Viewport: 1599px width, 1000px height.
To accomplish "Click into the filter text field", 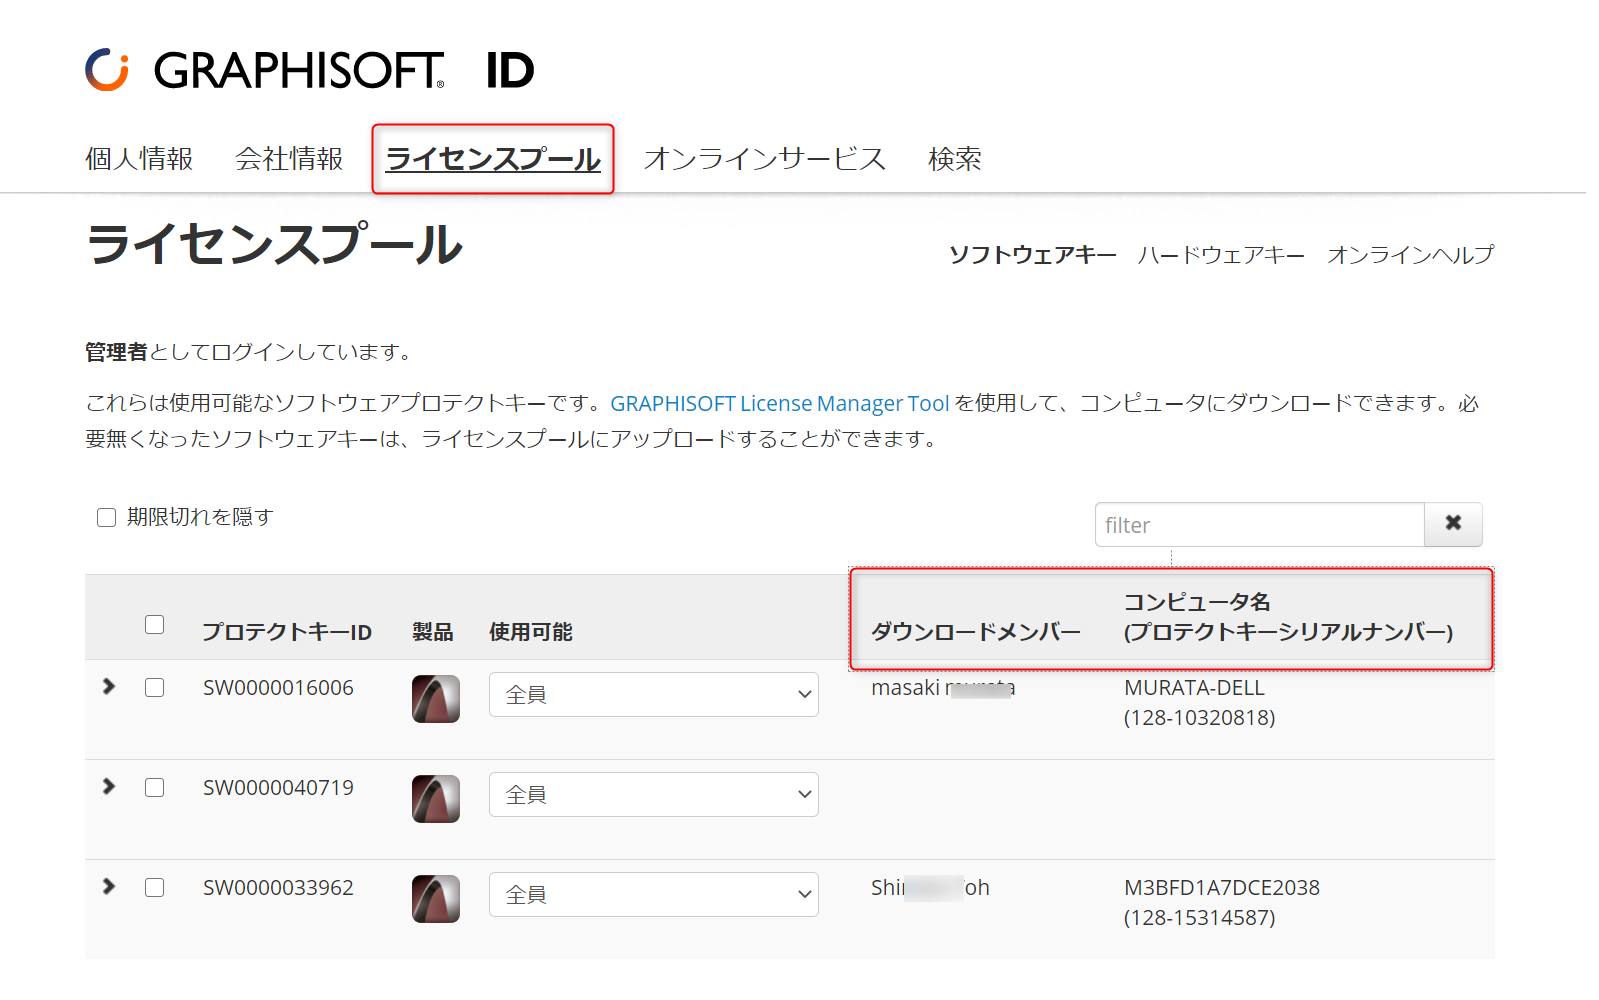I will pyautogui.click(x=1260, y=524).
